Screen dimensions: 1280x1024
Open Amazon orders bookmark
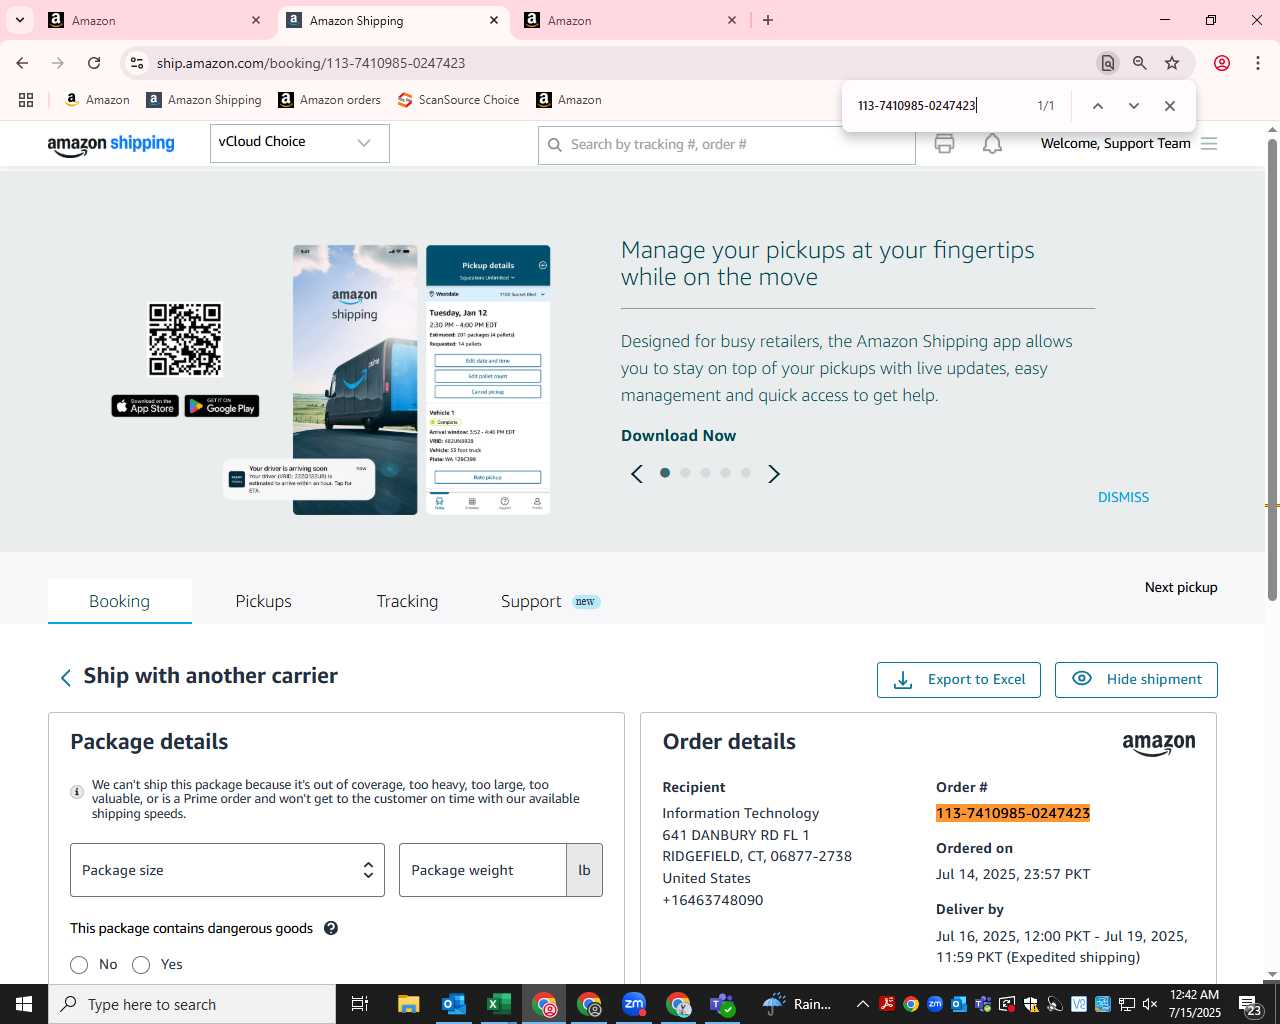coord(330,100)
